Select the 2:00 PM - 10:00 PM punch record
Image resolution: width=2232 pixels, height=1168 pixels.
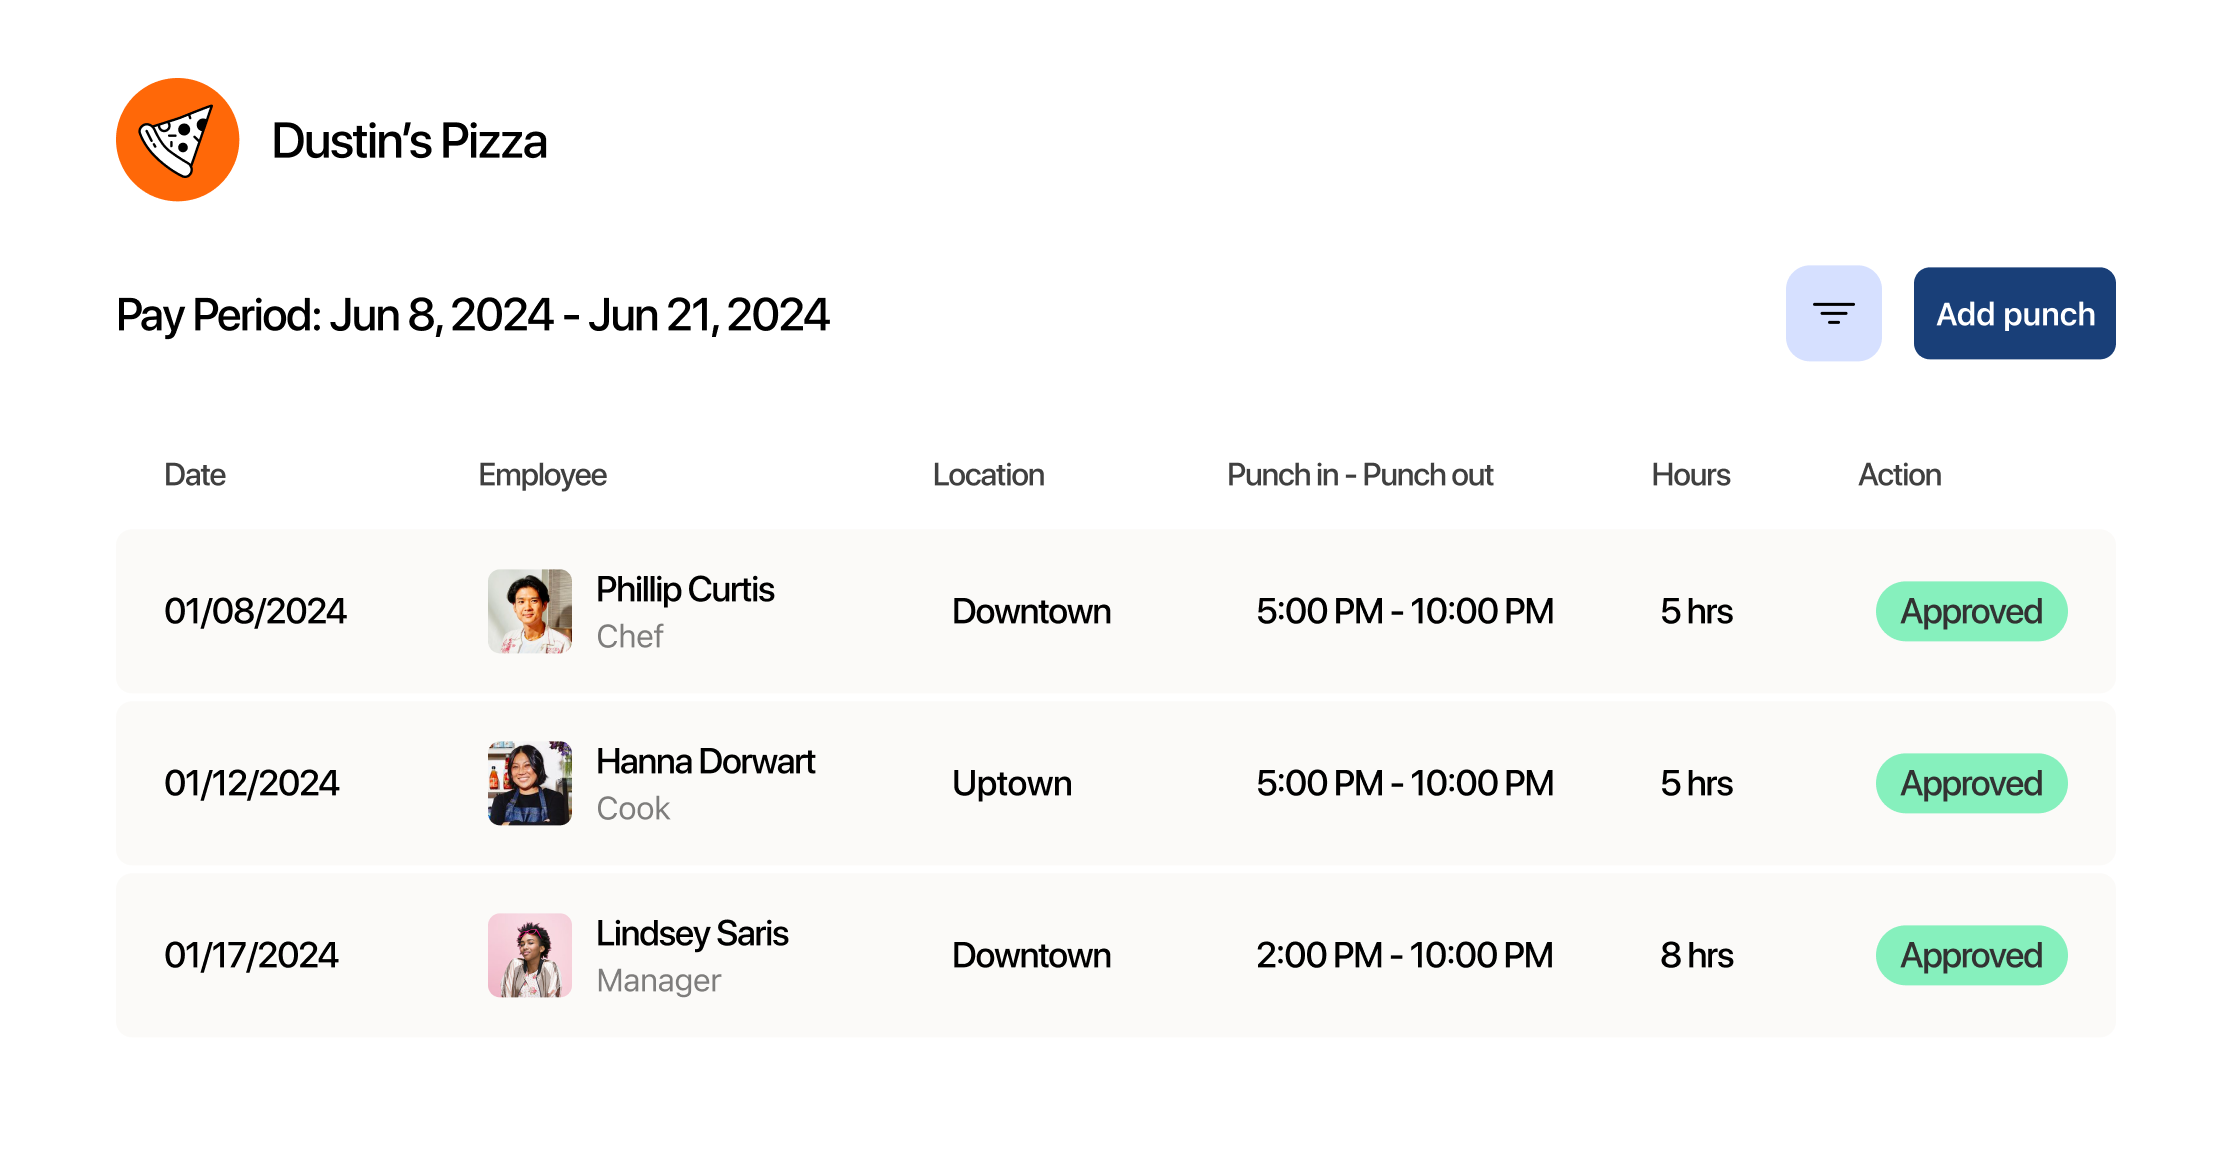point(1406,955)
